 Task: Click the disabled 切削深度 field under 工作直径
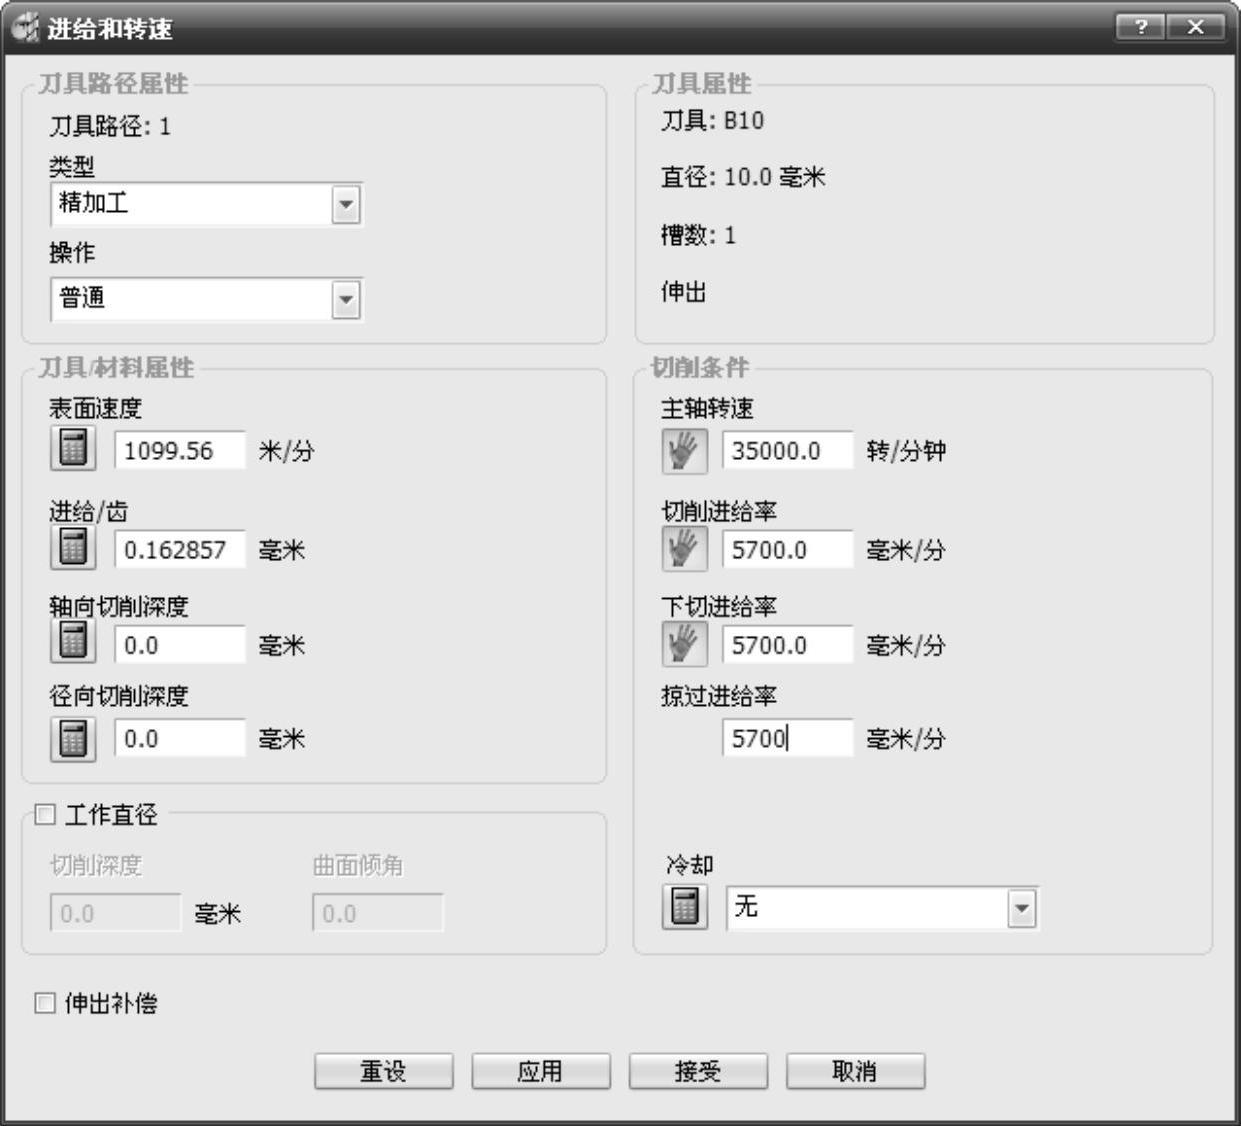[116, 913]
